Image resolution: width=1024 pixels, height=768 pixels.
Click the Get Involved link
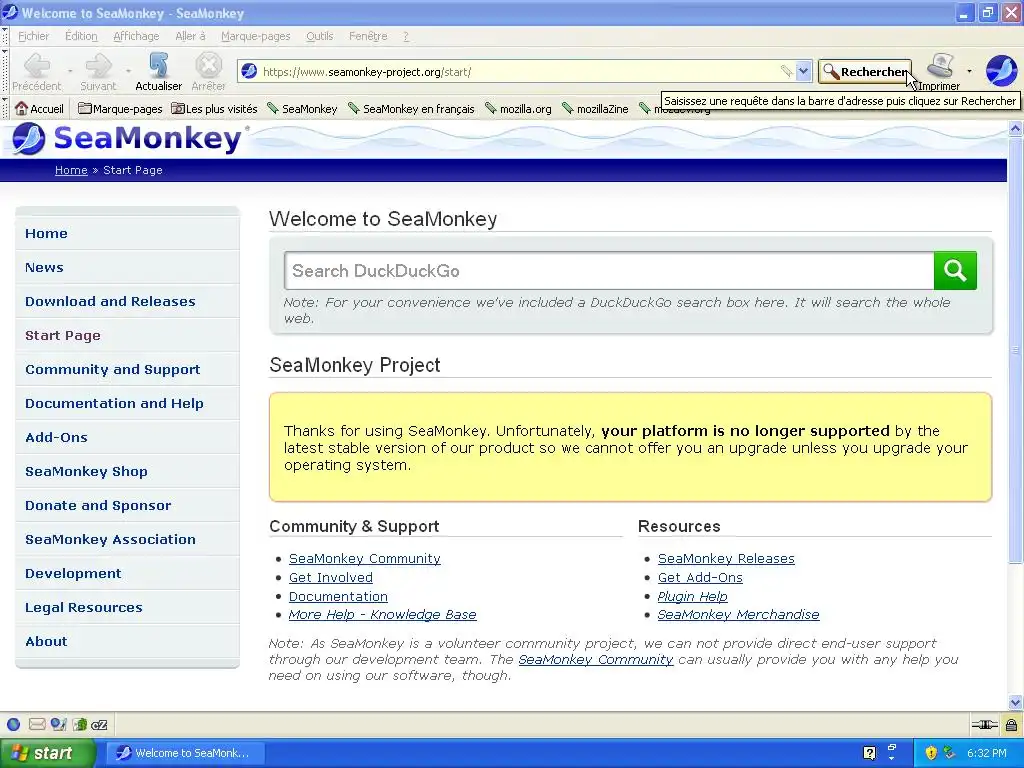pyautogui.click(x=330, y=577)
